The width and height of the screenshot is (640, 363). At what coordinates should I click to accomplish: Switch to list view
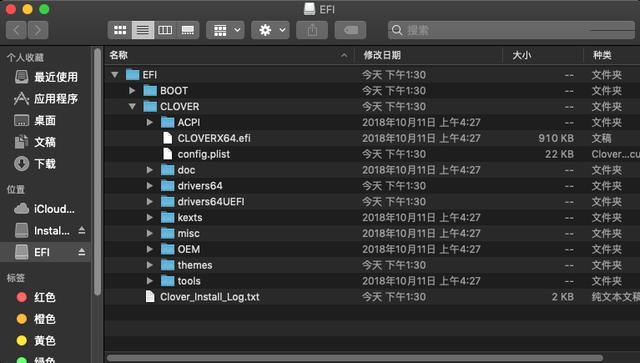(x=143, y=30)
